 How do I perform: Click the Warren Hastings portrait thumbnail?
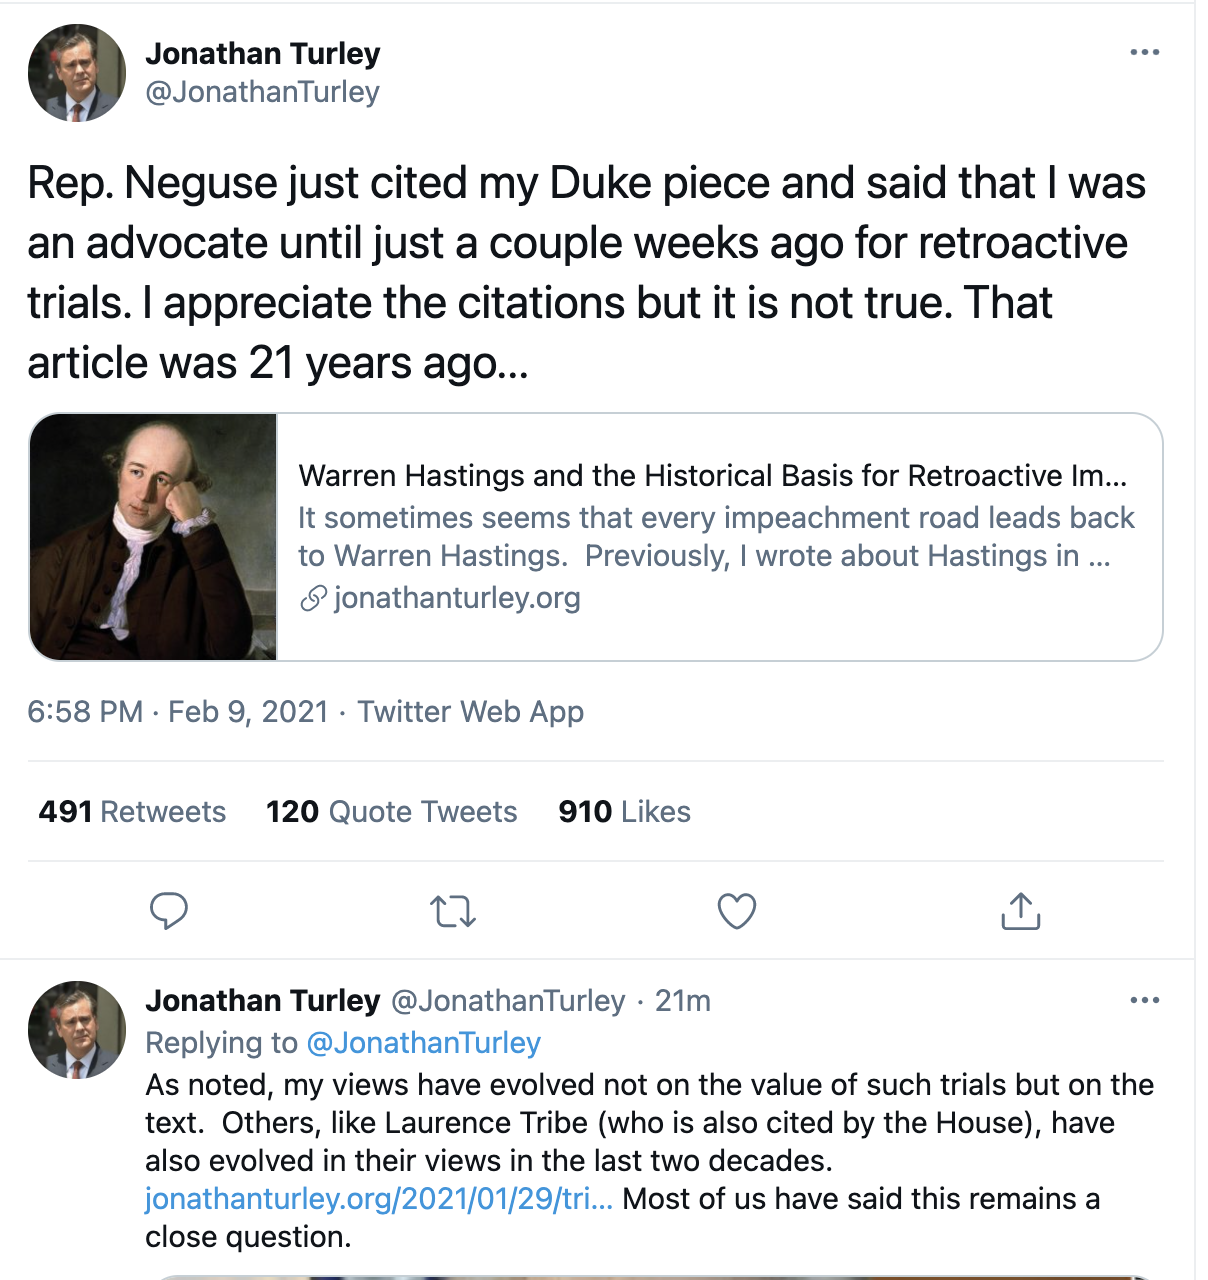tap(153, 537)
